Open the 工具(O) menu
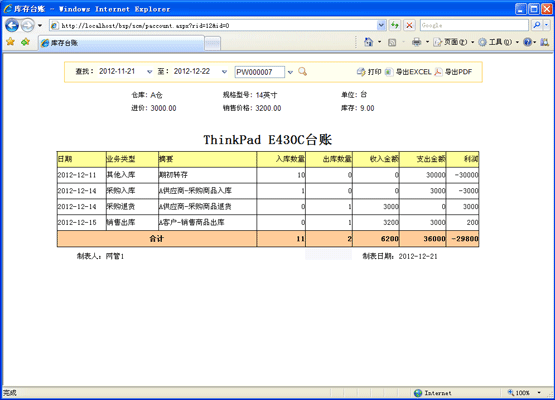This screenshot has width=555, height=400. point(498,42)
